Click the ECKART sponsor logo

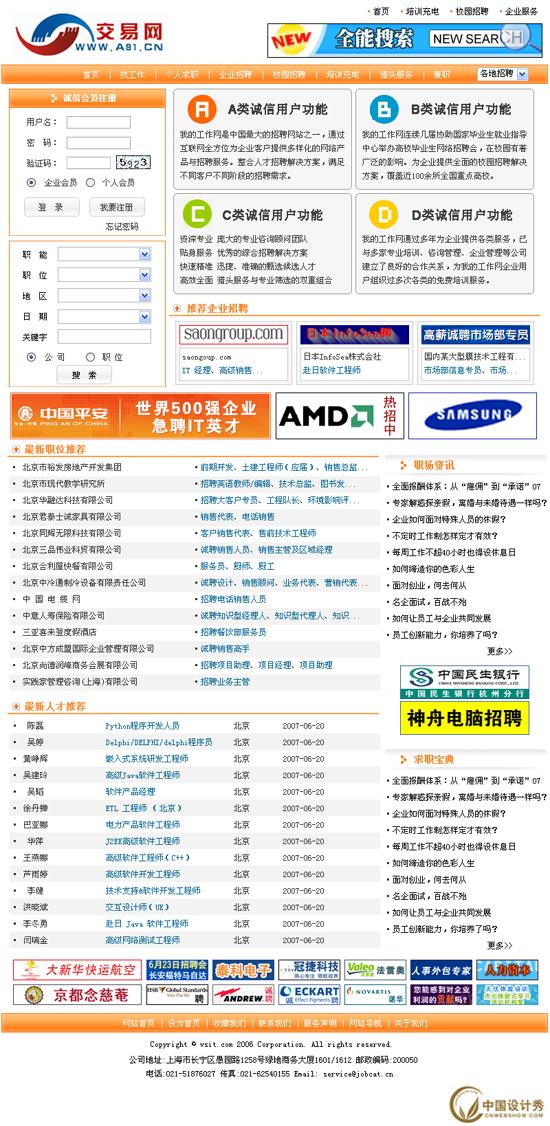[309, 995]
